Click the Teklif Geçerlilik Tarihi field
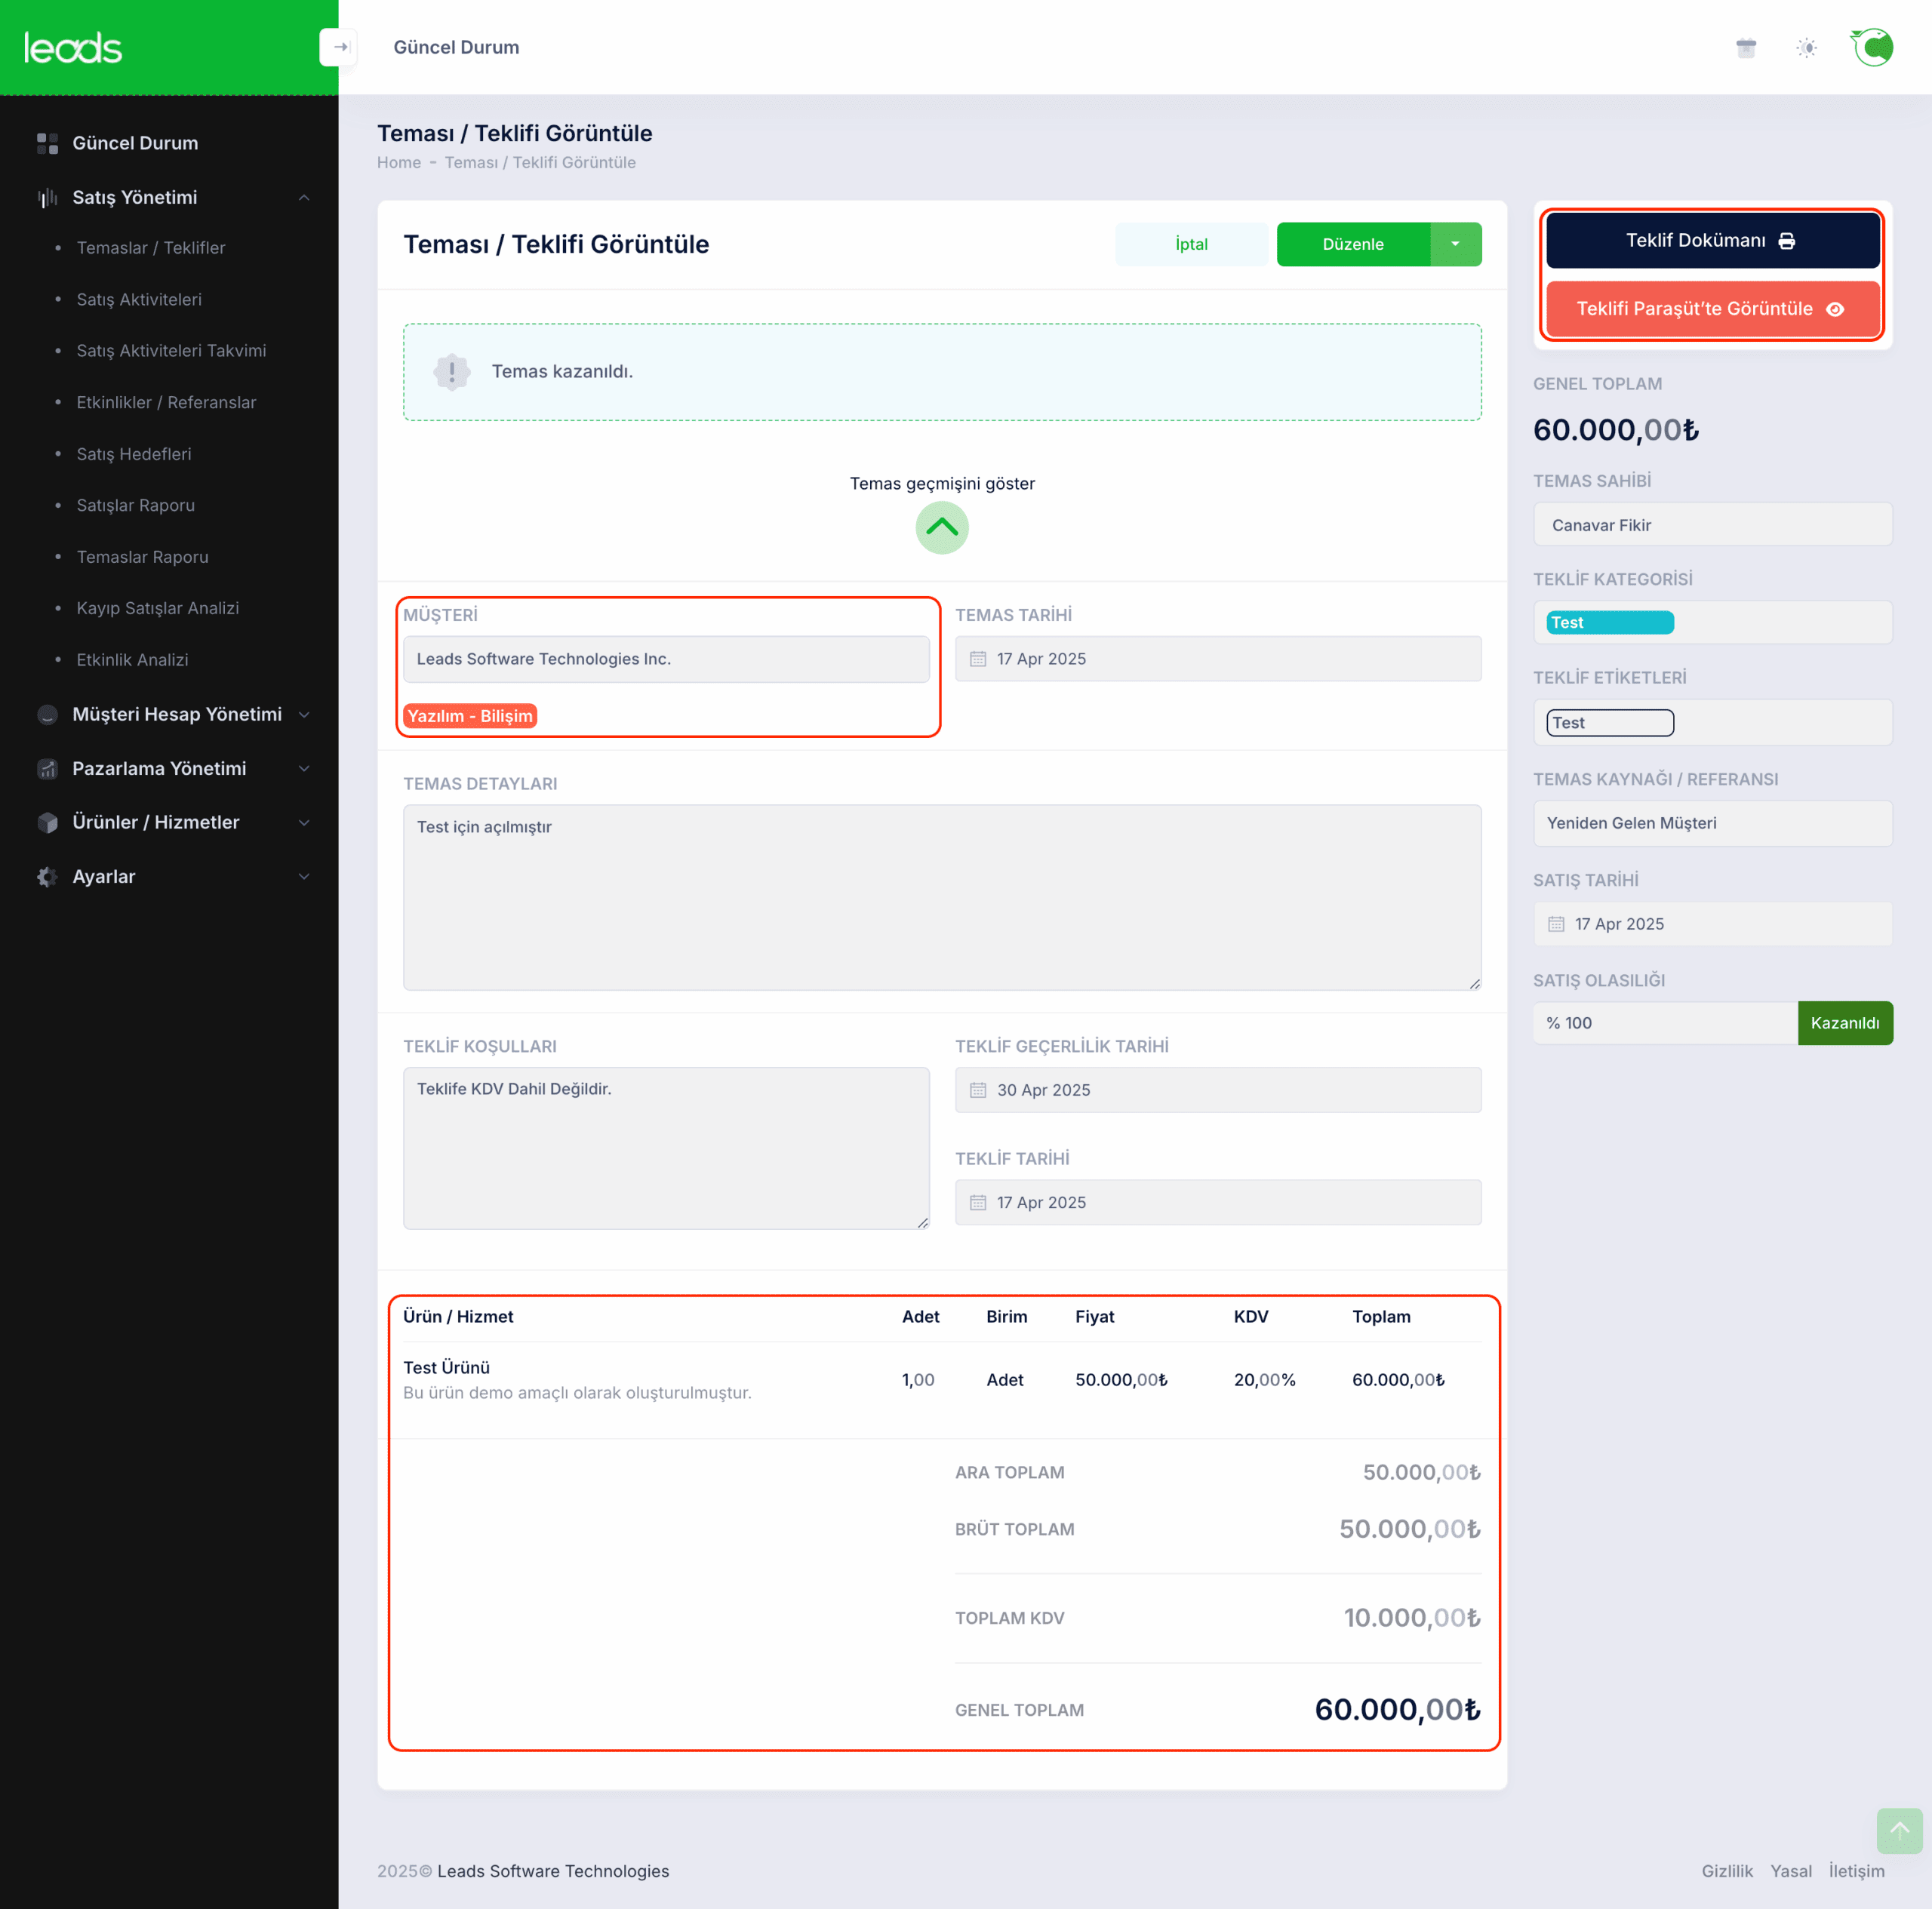Image resolution: width=1932 pixels, height=1909 pixels. point(1218,1090)
